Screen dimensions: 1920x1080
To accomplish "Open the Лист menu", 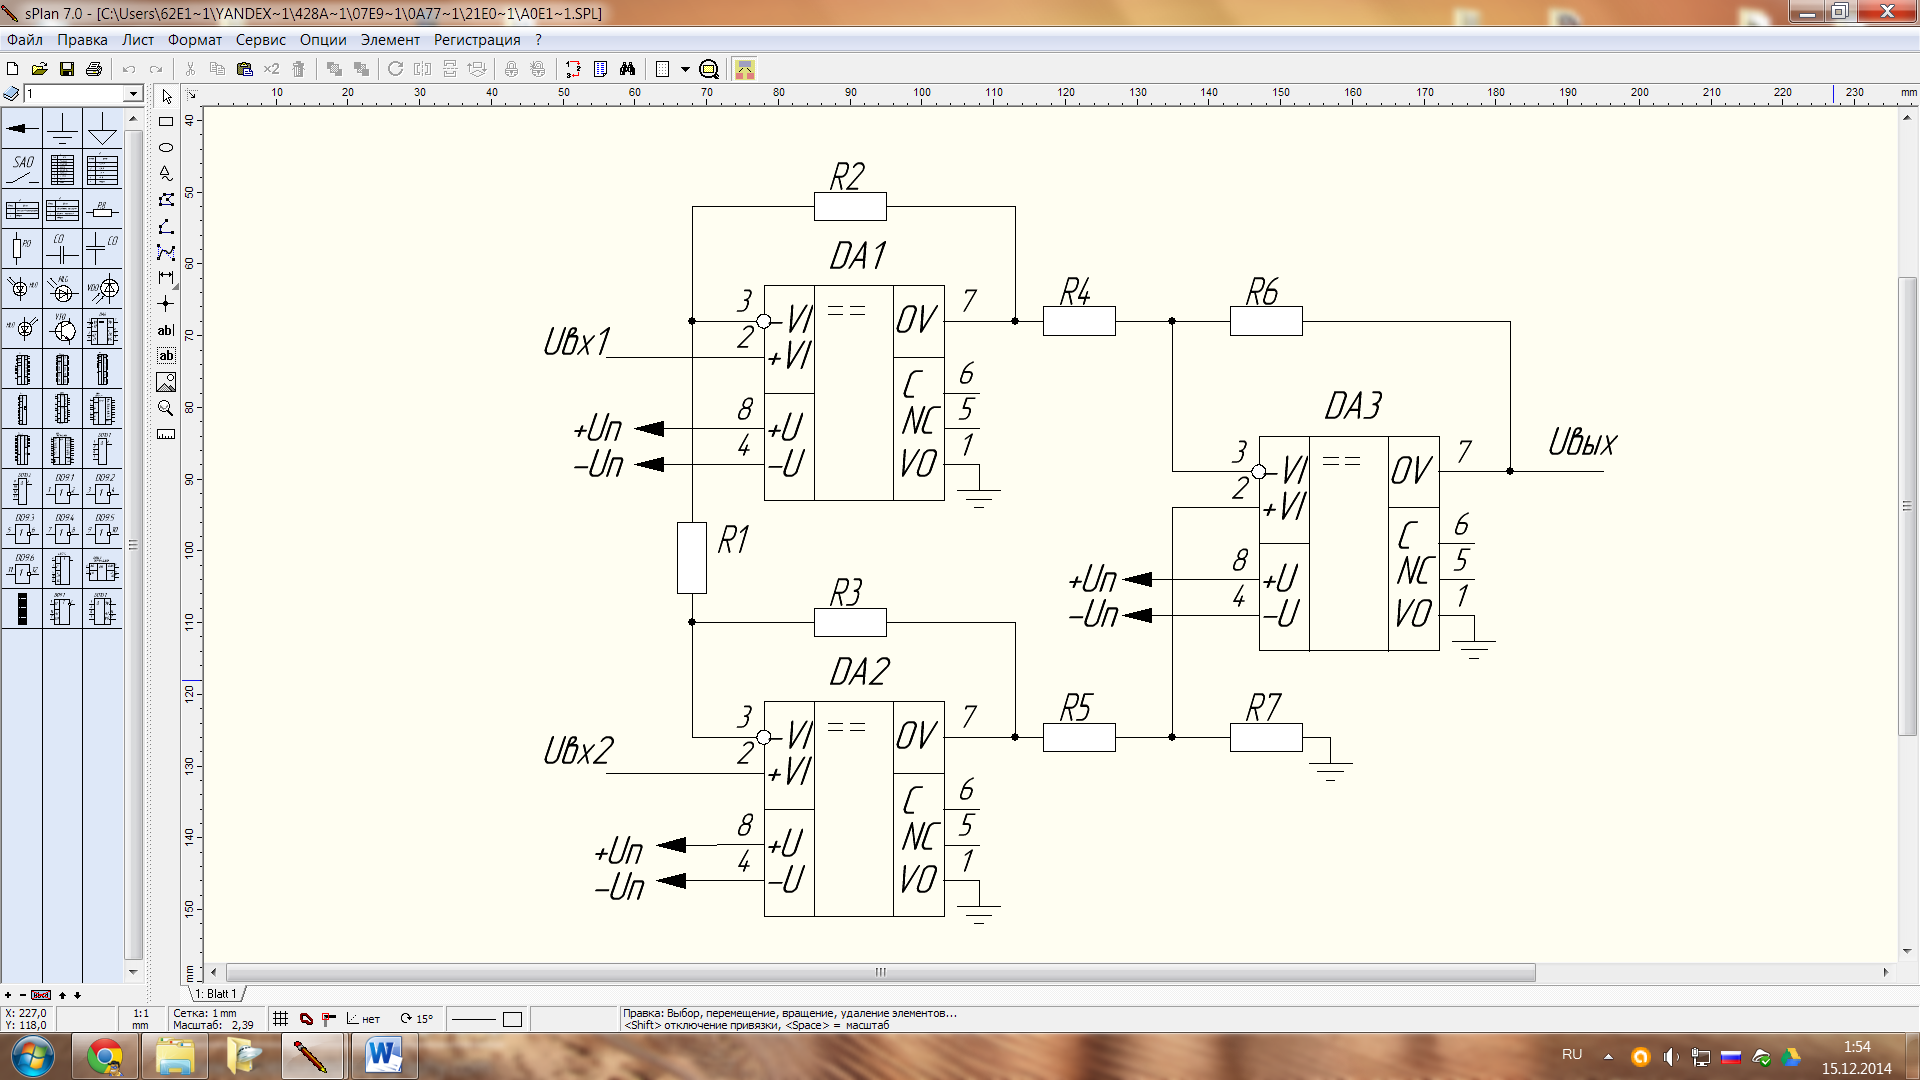I will pos(138,40).
